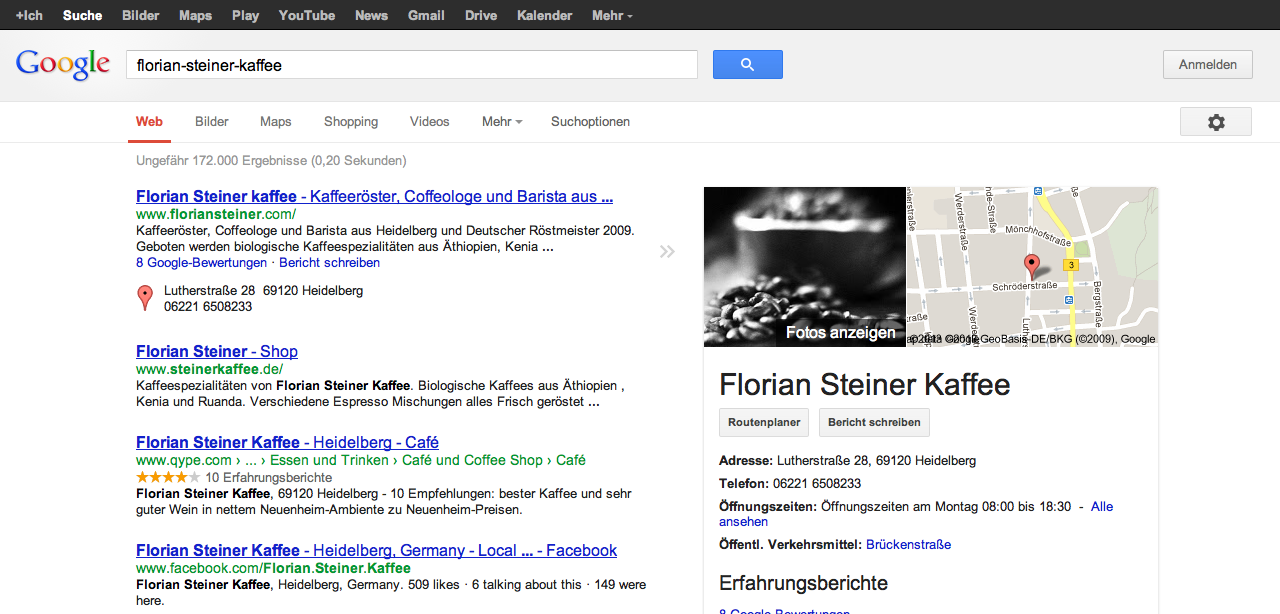Click into the search input field
Viewport: 1280px width, 614px height.
pyautogui.click(x=411, y=65)
